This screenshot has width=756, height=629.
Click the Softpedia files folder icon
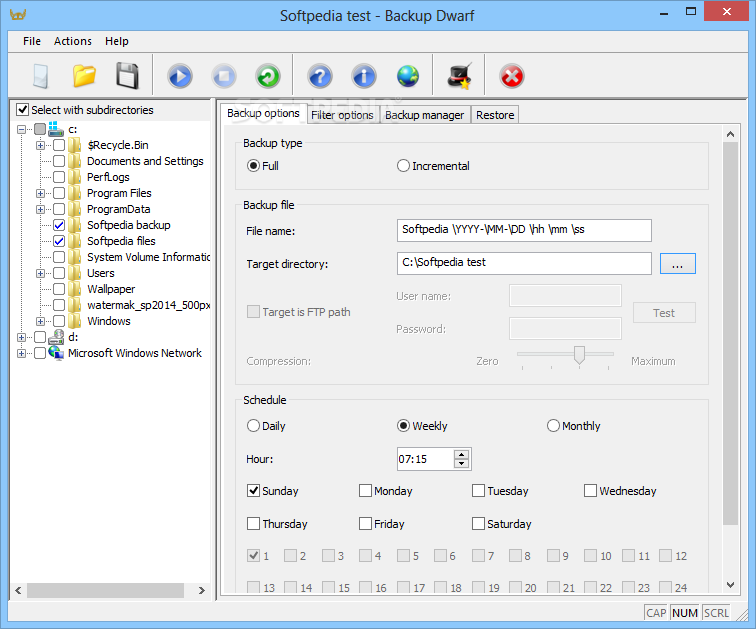(75, 241)
